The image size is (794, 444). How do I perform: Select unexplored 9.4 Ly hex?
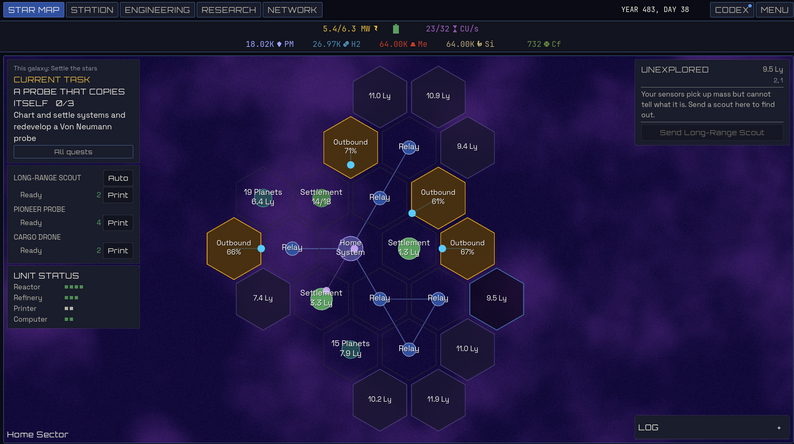tap(467, 147)
